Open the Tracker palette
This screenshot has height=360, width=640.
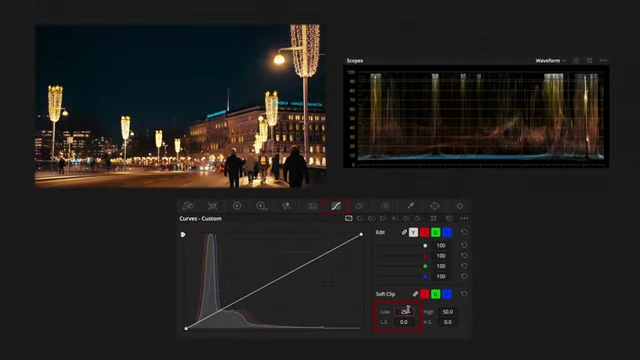pyautogui.click(x=460, y=206)
